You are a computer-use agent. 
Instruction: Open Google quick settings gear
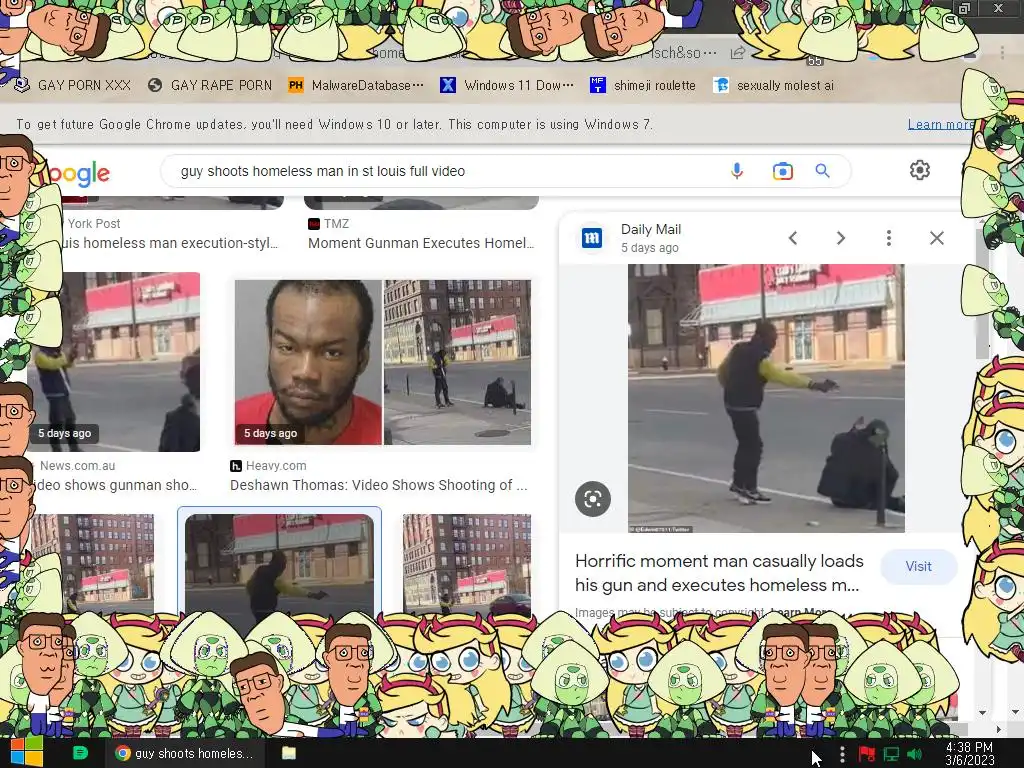[920, 170]
